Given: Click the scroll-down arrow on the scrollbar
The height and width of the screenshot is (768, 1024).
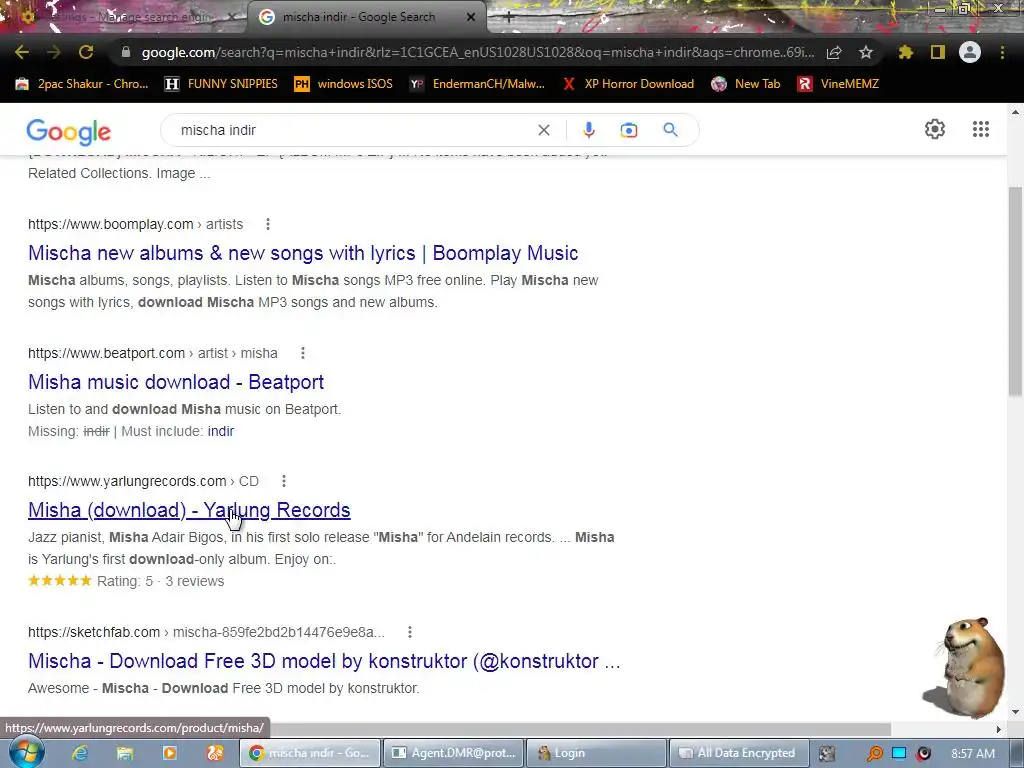Looking at the screenshot, I should click(1016, 711).
